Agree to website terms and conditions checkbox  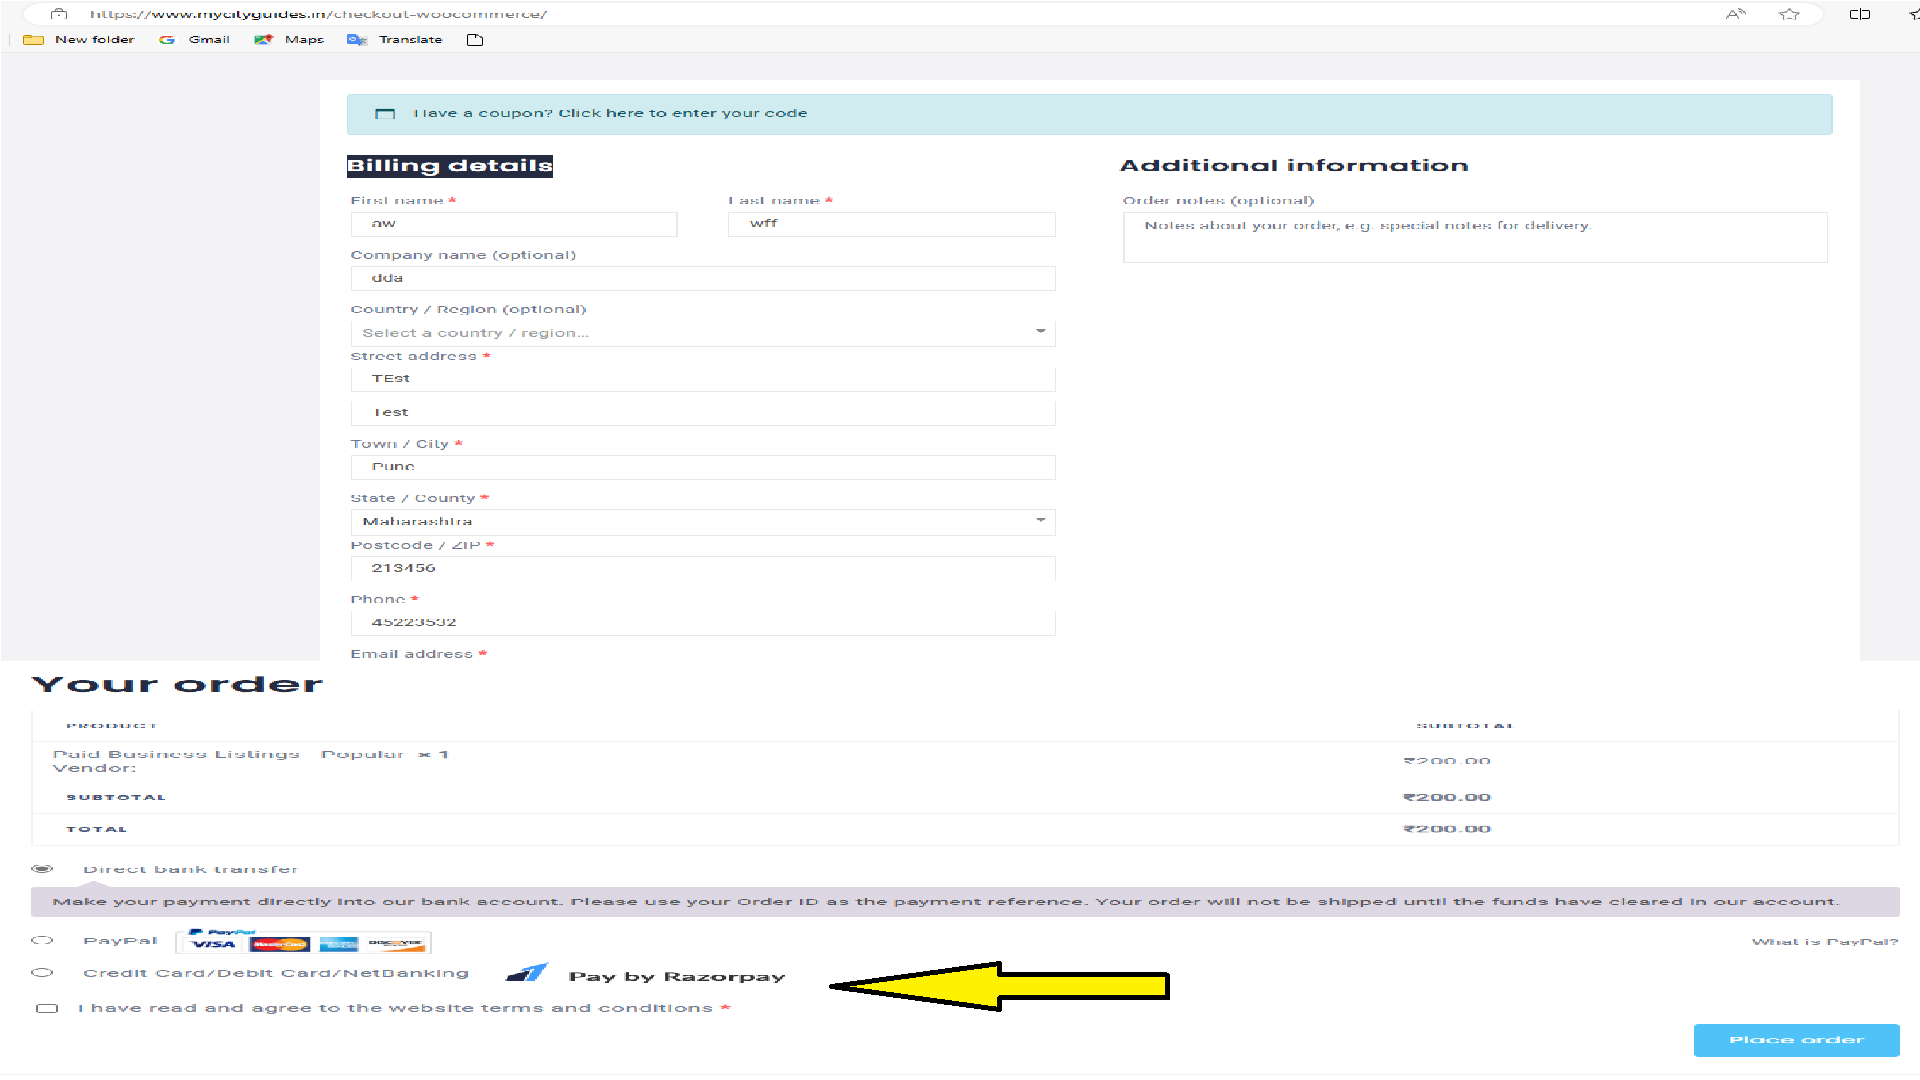click(x=47, y=1008)
